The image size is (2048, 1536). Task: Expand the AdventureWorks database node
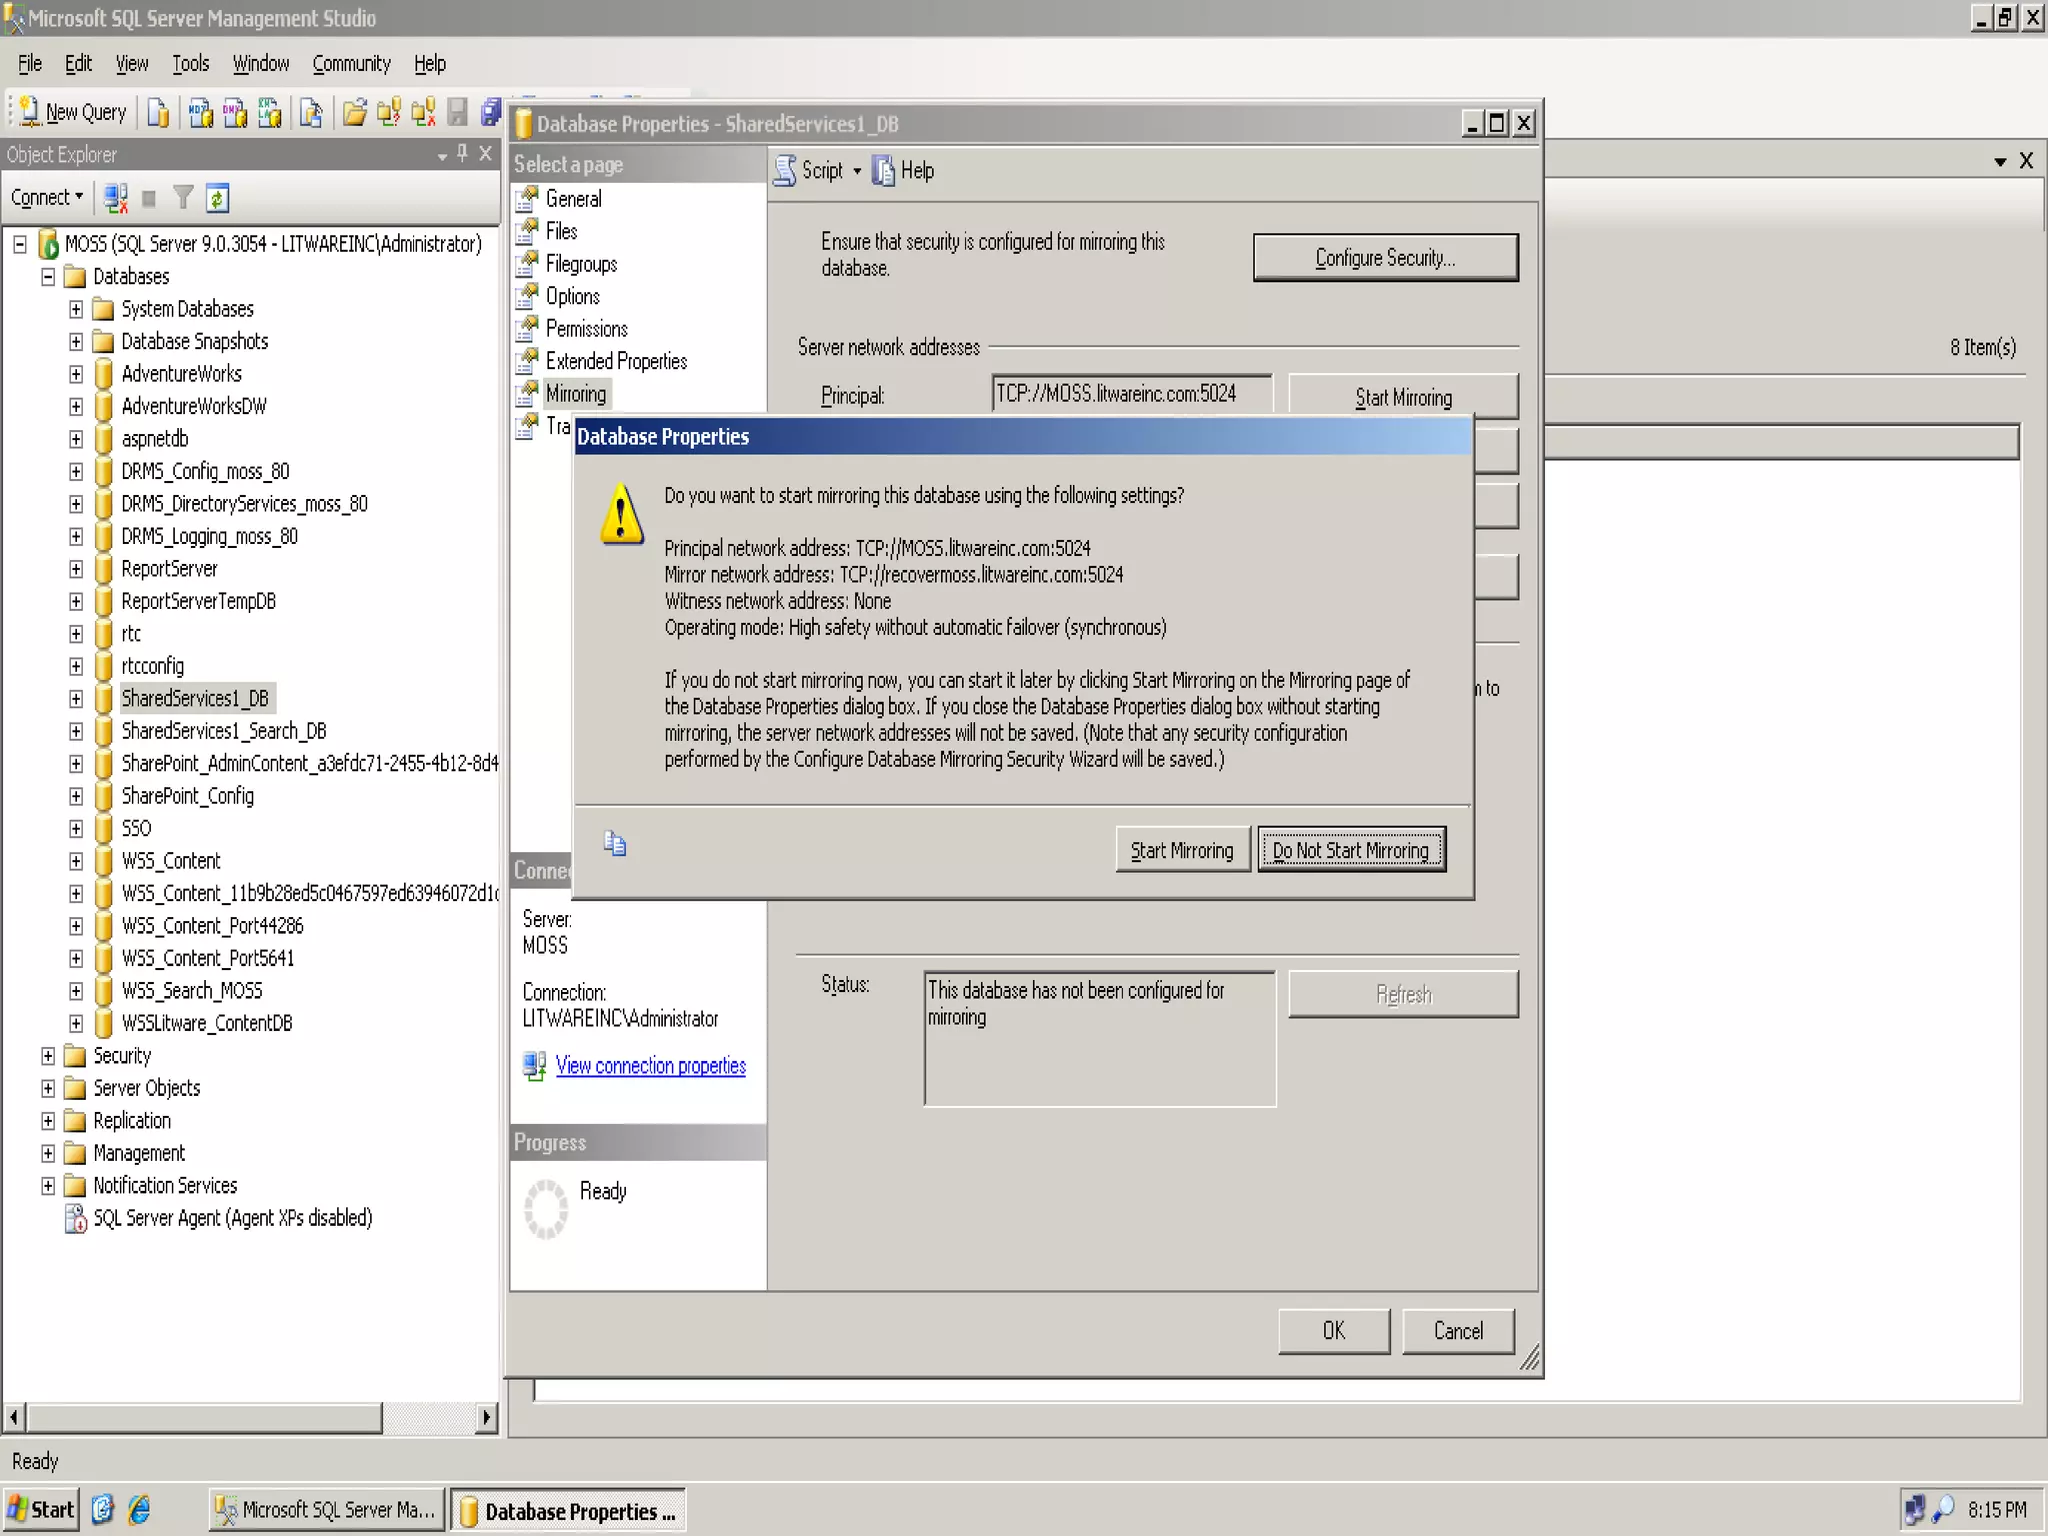point(76,374)
